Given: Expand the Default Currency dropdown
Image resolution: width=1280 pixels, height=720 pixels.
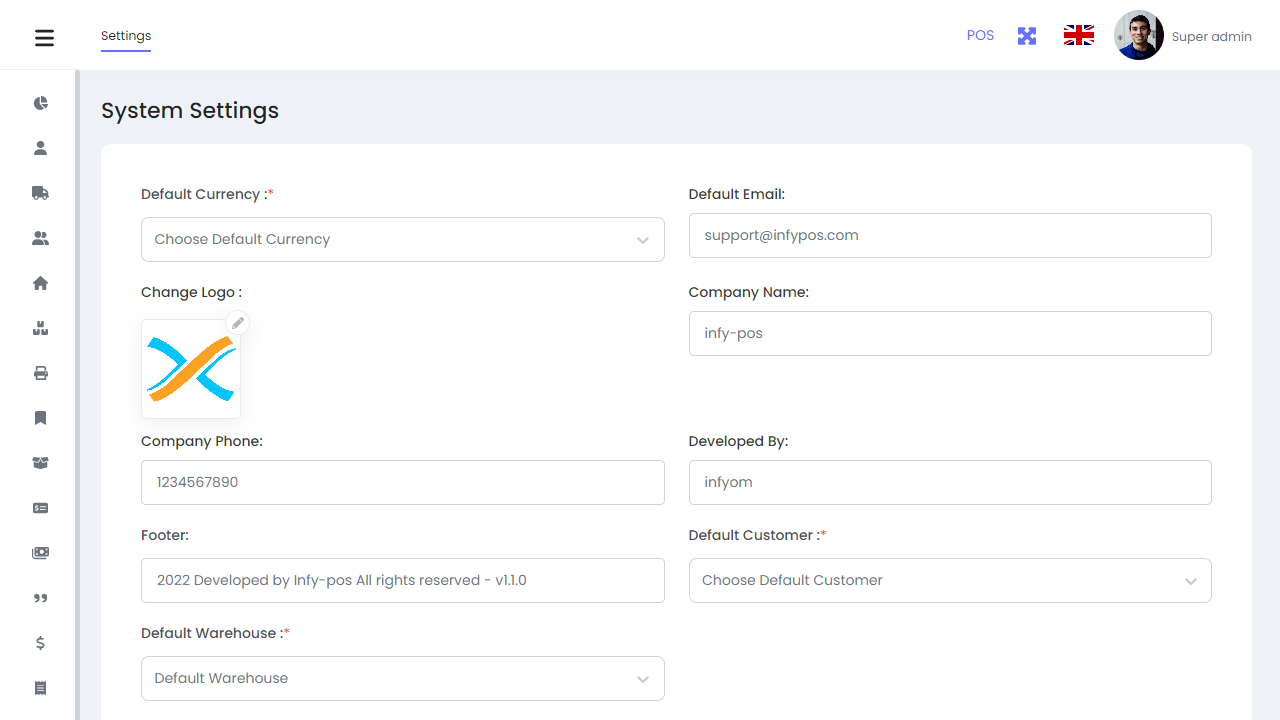Looking at the screenshot, I should point(402,240).
